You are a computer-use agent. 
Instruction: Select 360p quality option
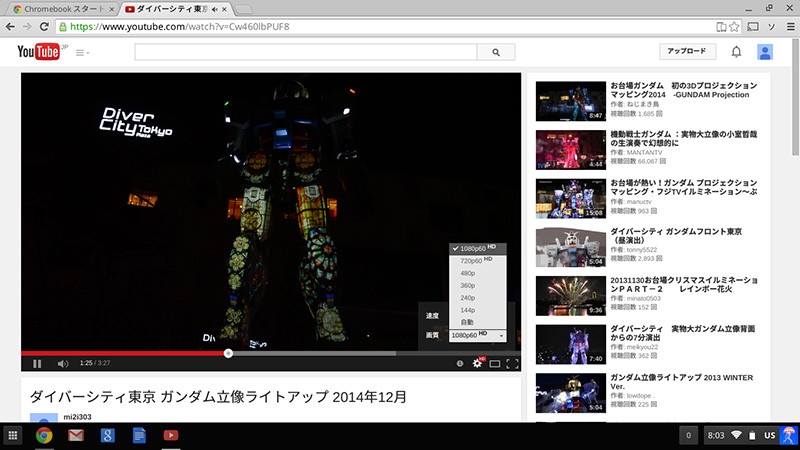tap(478, 285)
